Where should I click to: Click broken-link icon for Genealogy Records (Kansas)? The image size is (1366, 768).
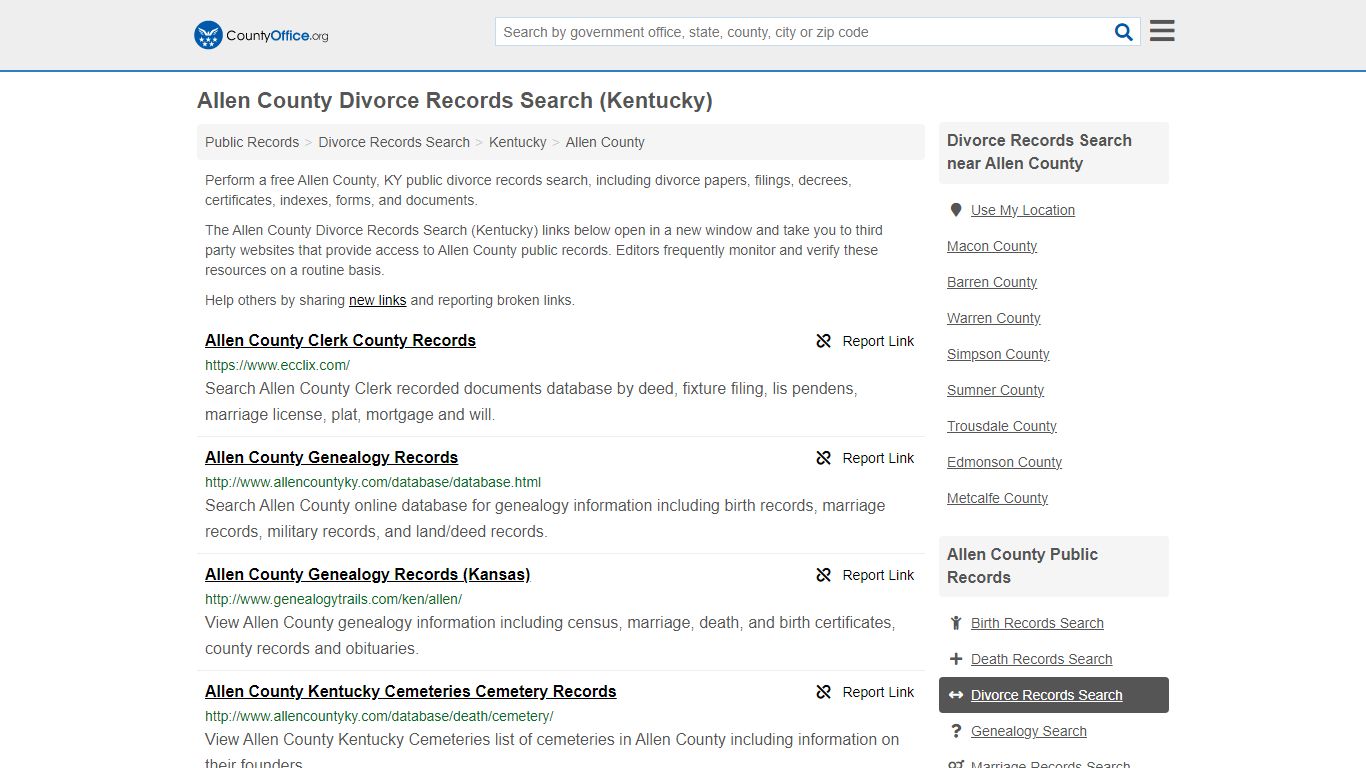tap(824, 575)
